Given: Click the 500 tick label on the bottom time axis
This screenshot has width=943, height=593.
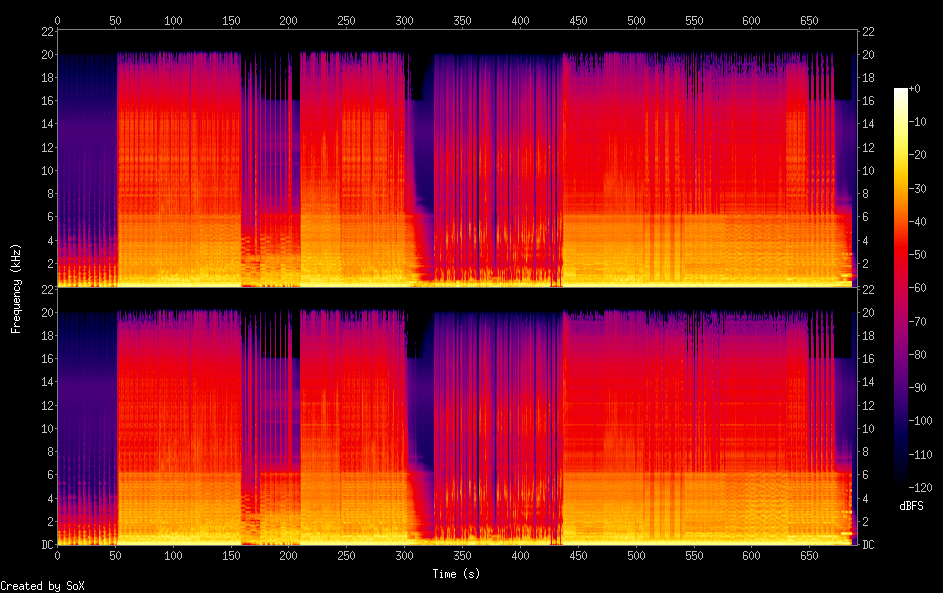Looking at the screenshot, I should click(x=636, y=555).
